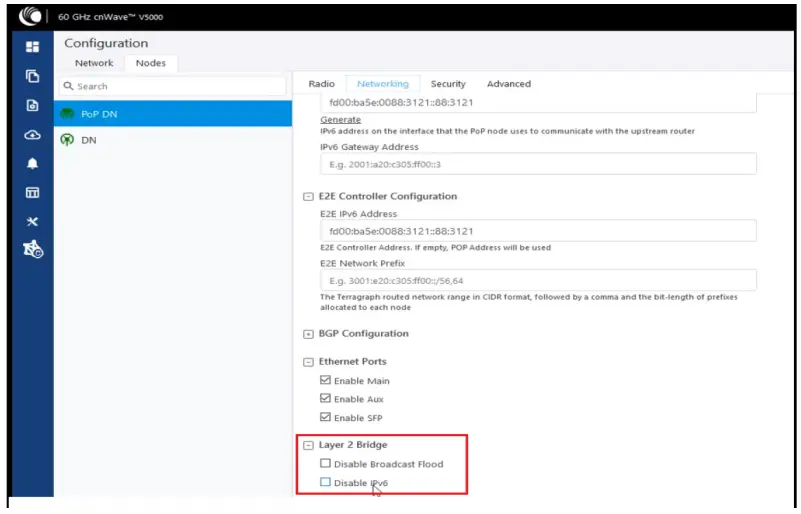Click the IPv6 Gateway Address field
The image size is (801, 514).
pos(538,164)
